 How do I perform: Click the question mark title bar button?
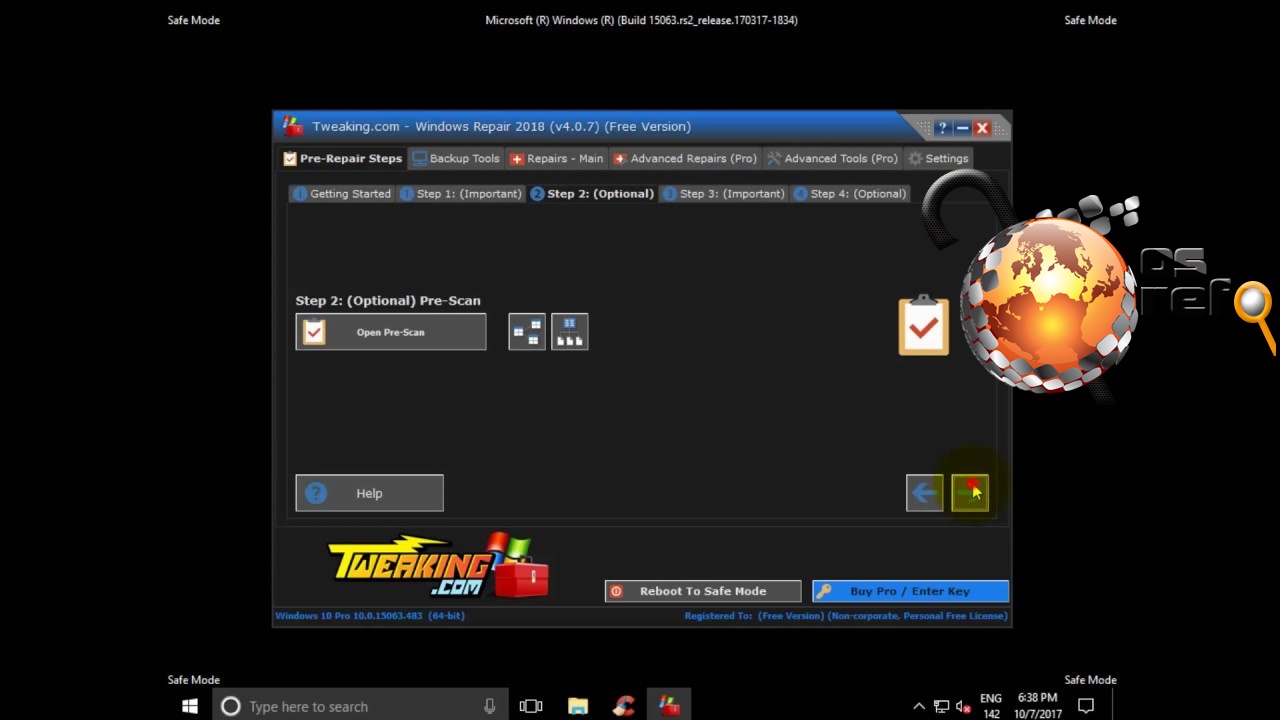941,128
